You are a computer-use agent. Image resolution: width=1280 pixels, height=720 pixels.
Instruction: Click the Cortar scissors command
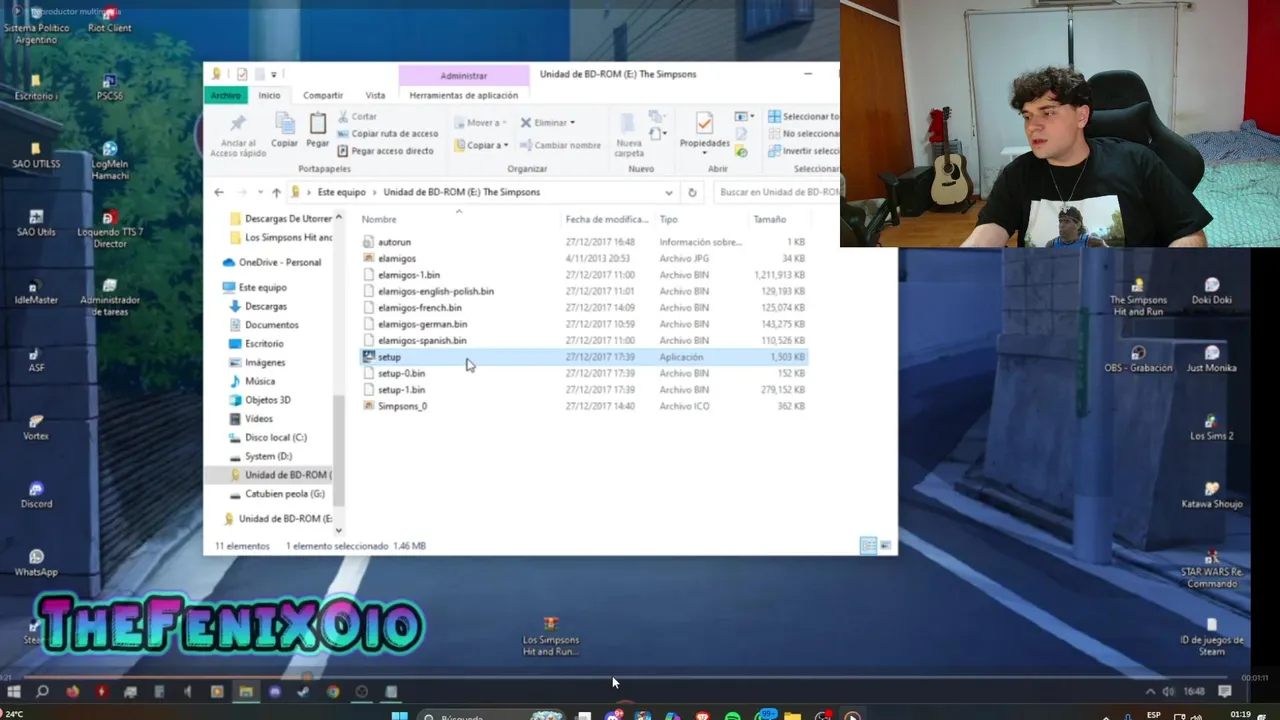tap(357, 117)
